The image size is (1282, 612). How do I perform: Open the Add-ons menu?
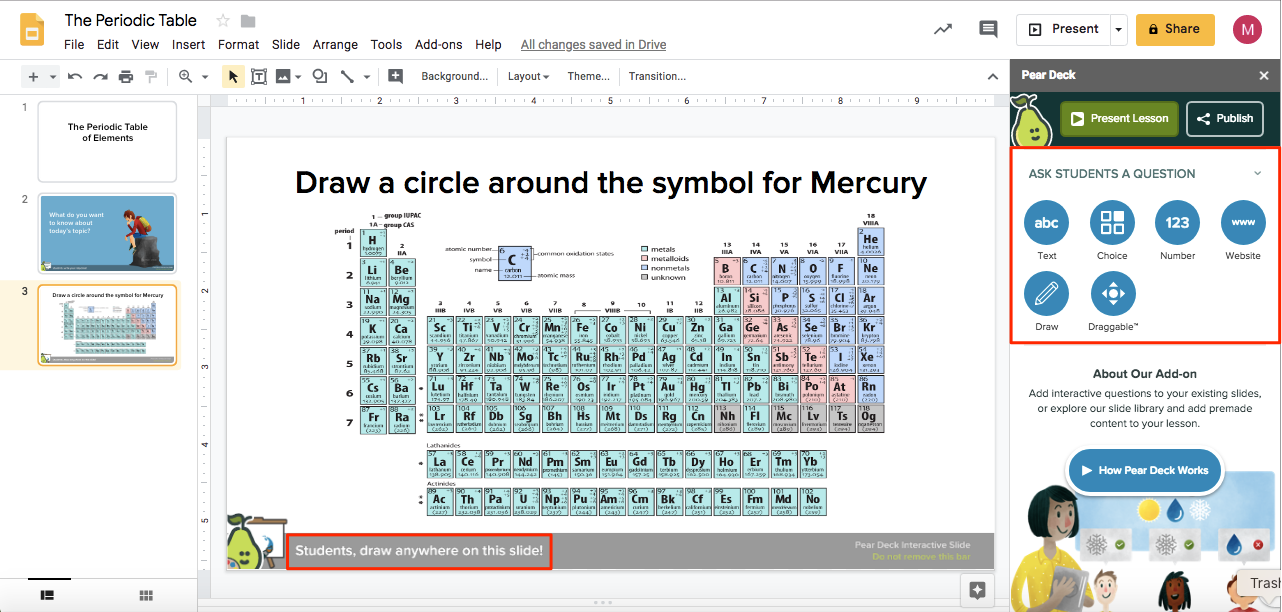(439, 45)
